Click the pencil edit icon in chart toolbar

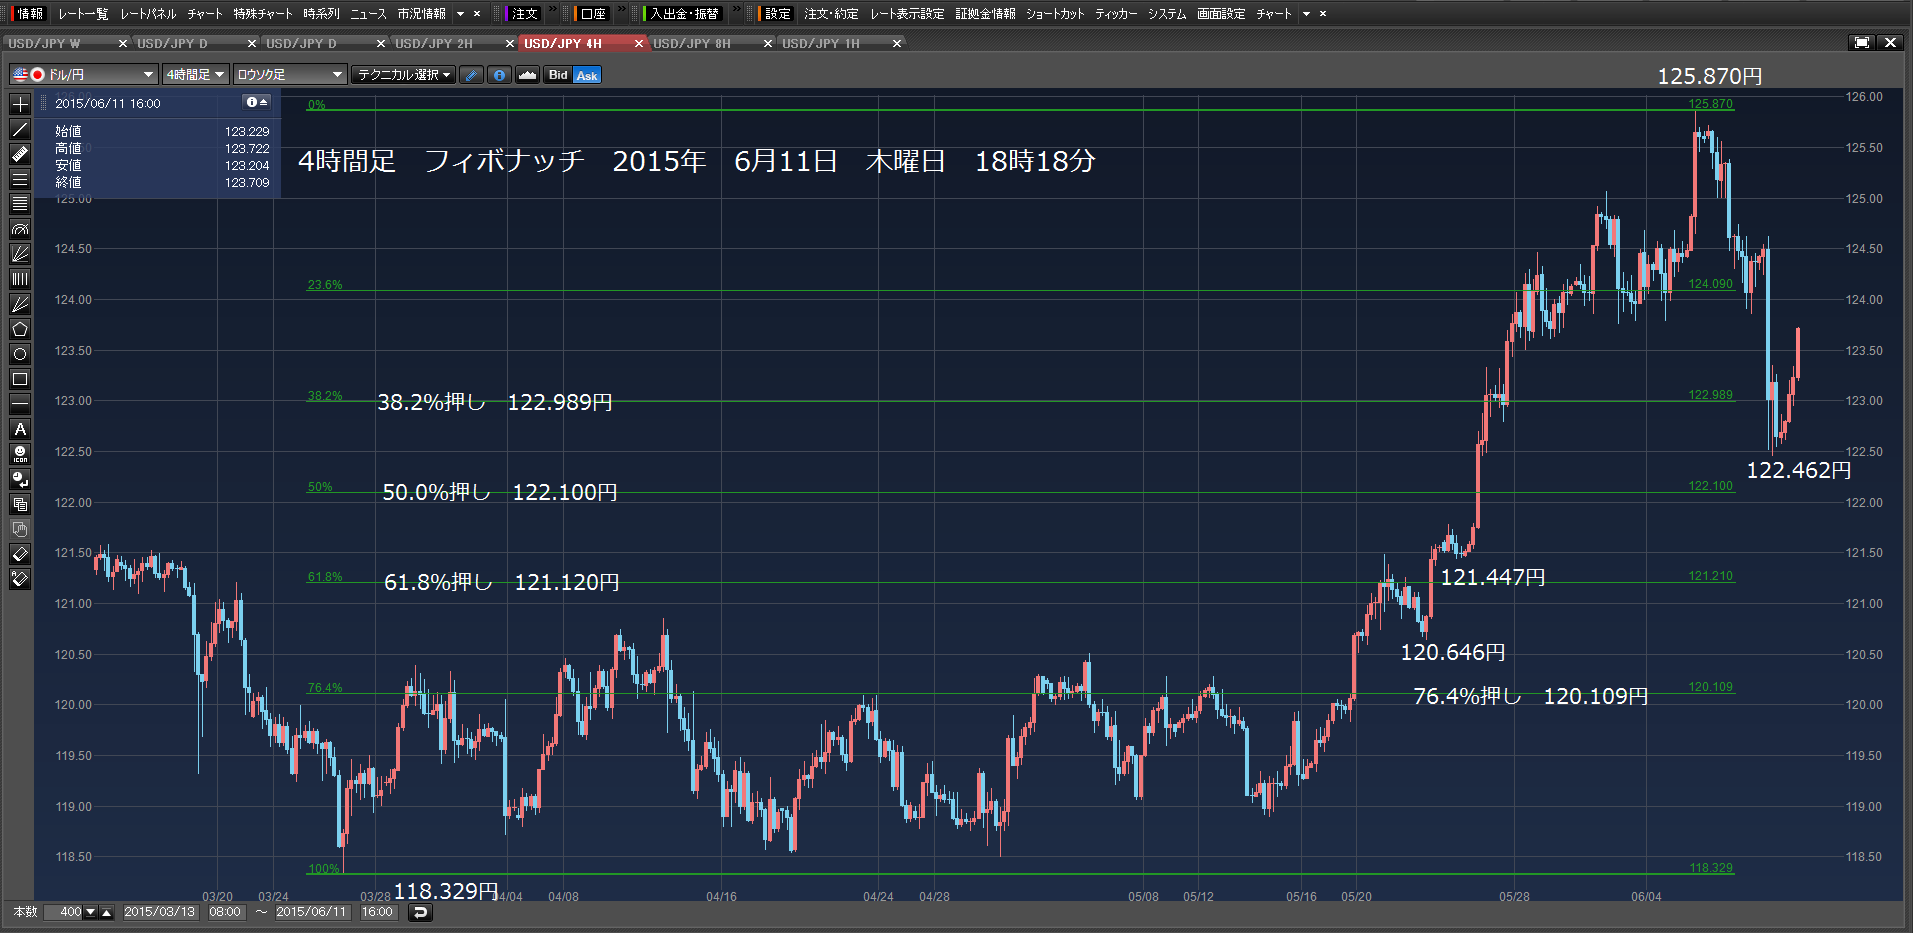[x=472, y=75]
